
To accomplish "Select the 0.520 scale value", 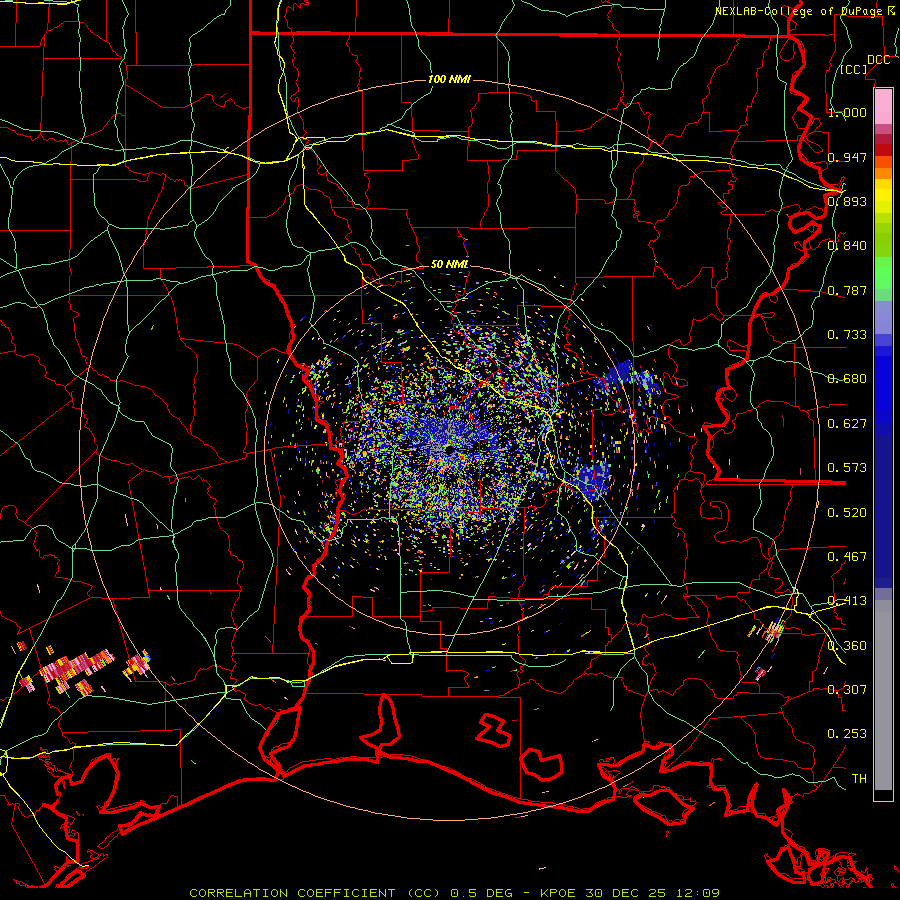I will (847, 513).
